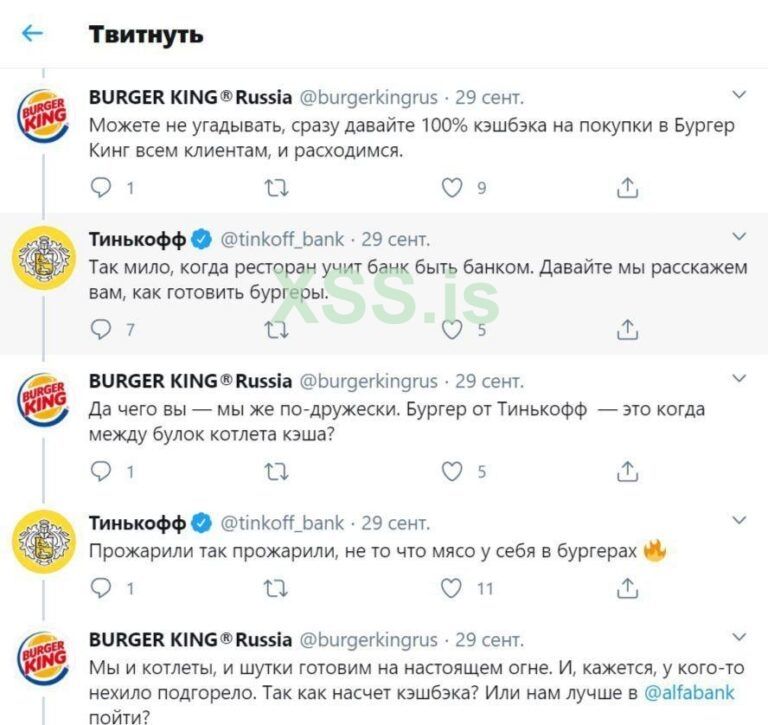Open options chevron on first Burger King tweet
This screenshot has width=768, height=725.
point(739,96)
